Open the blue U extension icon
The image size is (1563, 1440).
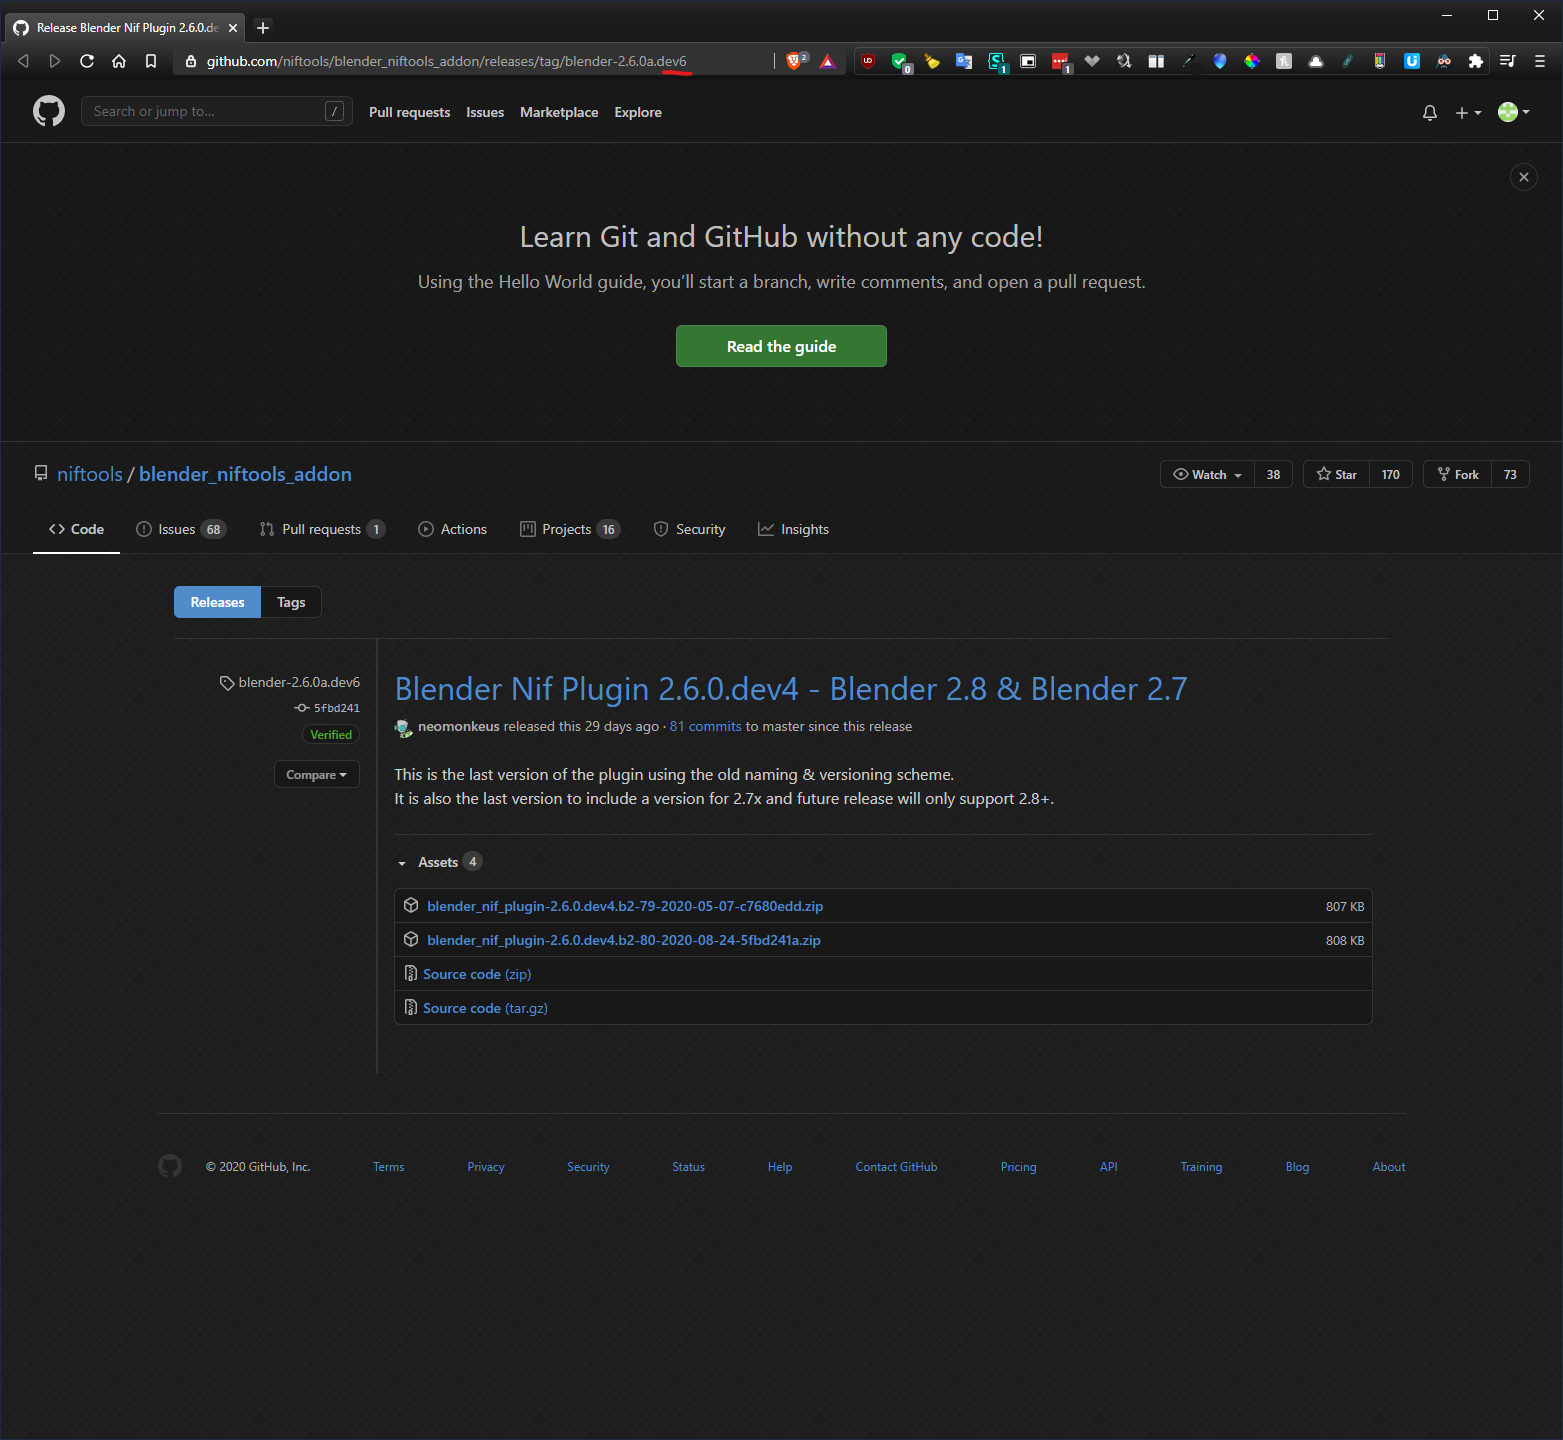1412,61
